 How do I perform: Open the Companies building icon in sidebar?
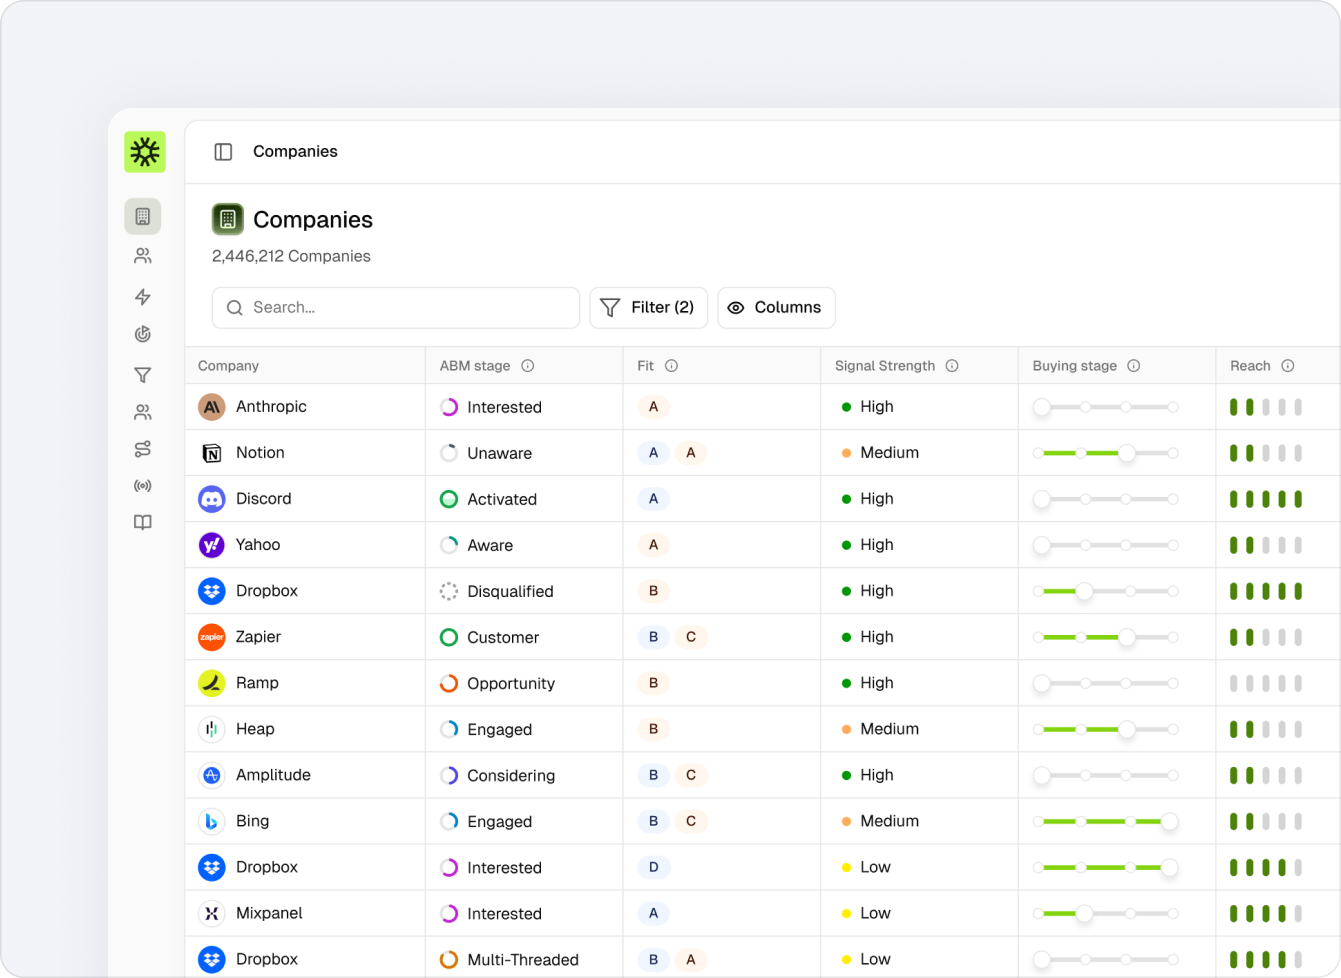[143, 216]
